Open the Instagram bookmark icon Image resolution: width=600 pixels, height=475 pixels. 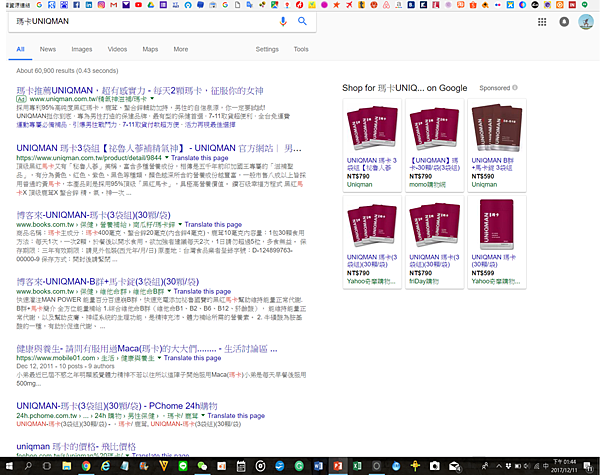pos(101,5)
